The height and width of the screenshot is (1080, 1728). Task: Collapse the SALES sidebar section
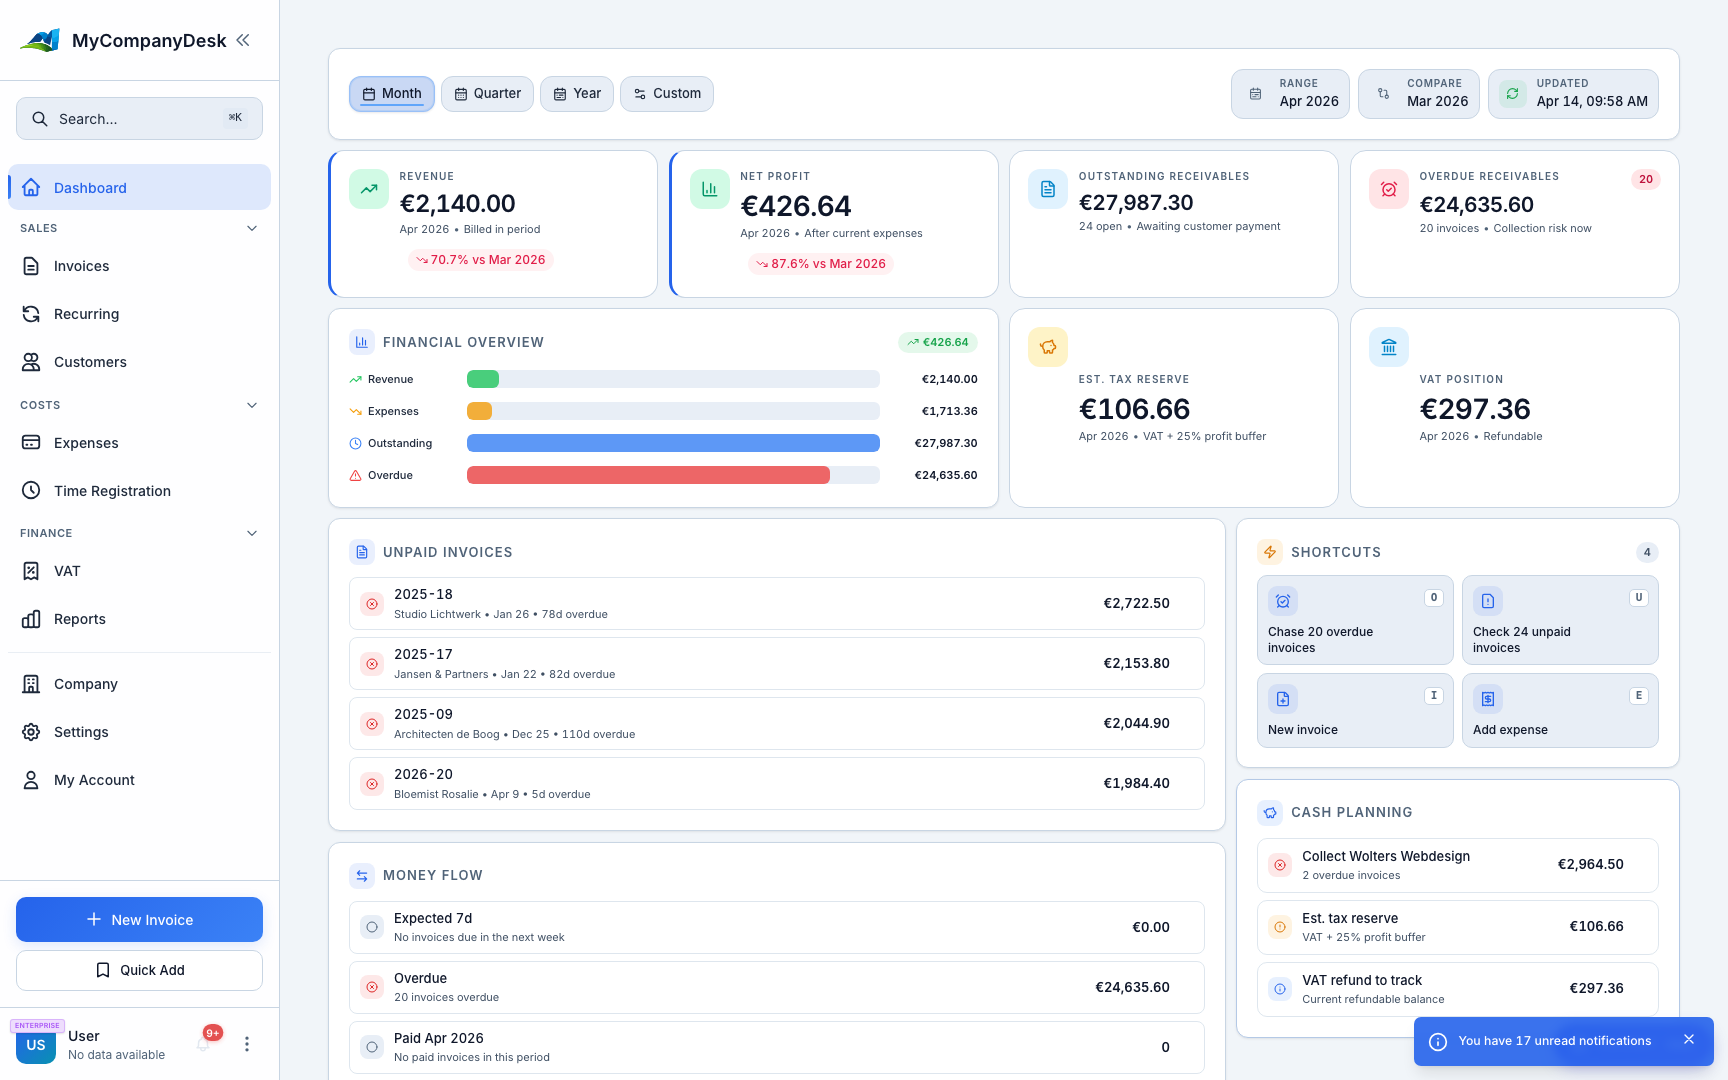tap(252, 228)
